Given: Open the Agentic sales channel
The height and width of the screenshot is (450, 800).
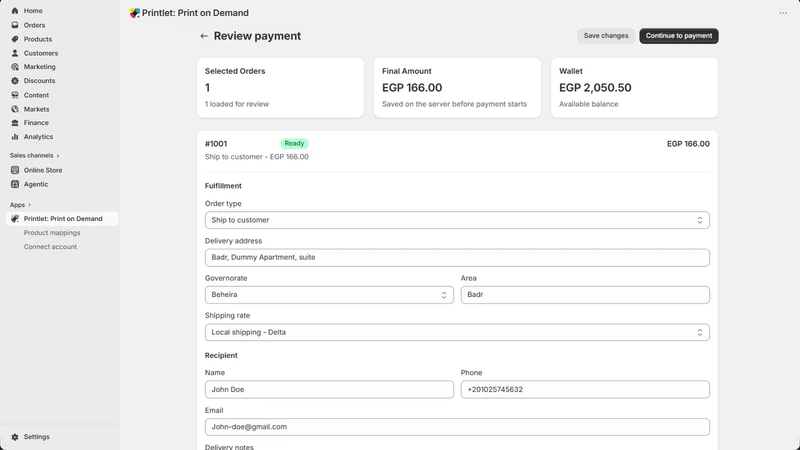Looking at the screenshot, I should click(x=36, y=184).
